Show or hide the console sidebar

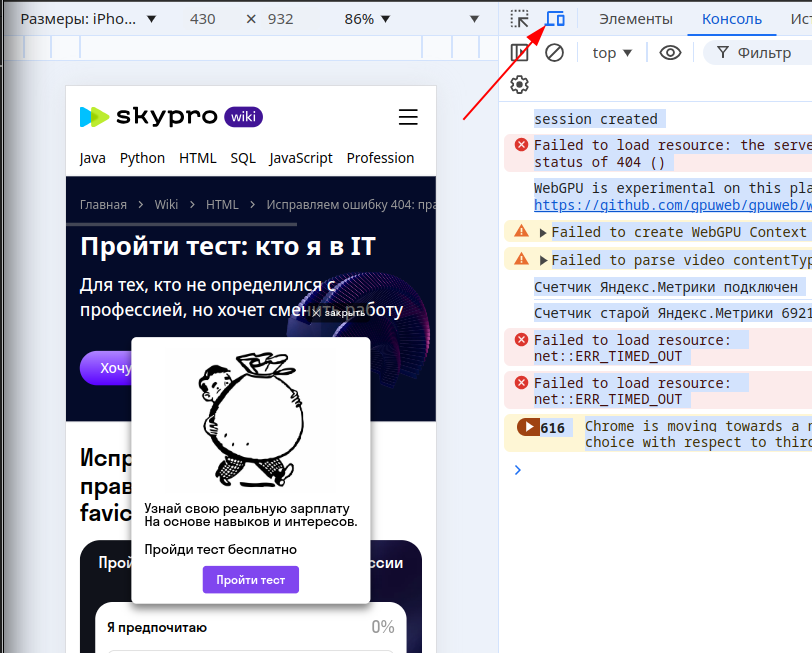tap(519, 53)
